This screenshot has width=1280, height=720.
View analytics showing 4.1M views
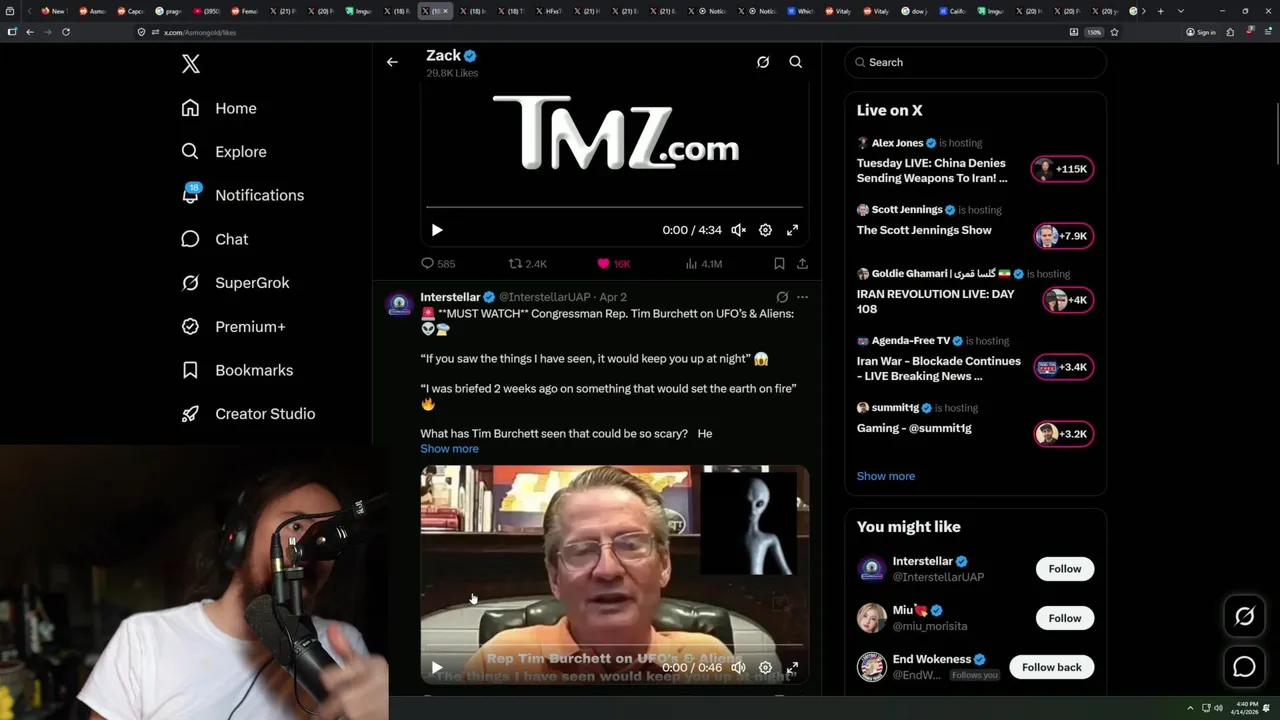click(x=703, y=264)
